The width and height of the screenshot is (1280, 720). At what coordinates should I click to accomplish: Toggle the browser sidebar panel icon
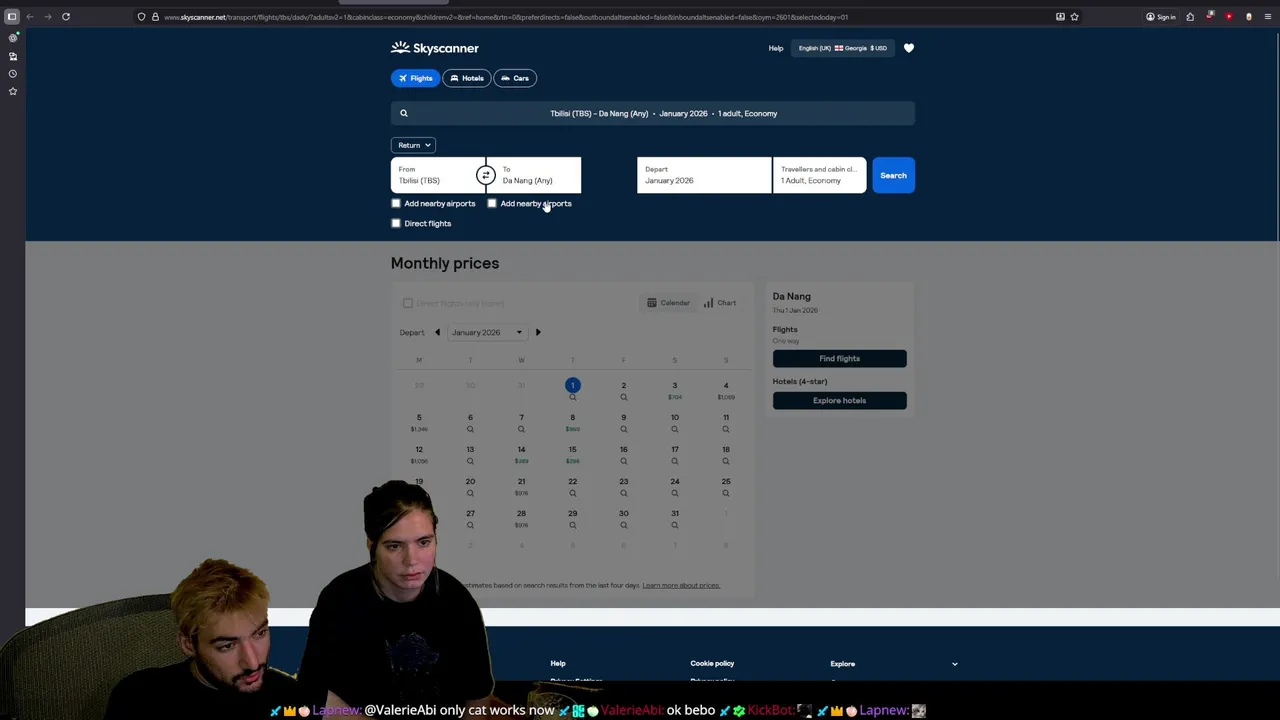[x=12, y=16]
